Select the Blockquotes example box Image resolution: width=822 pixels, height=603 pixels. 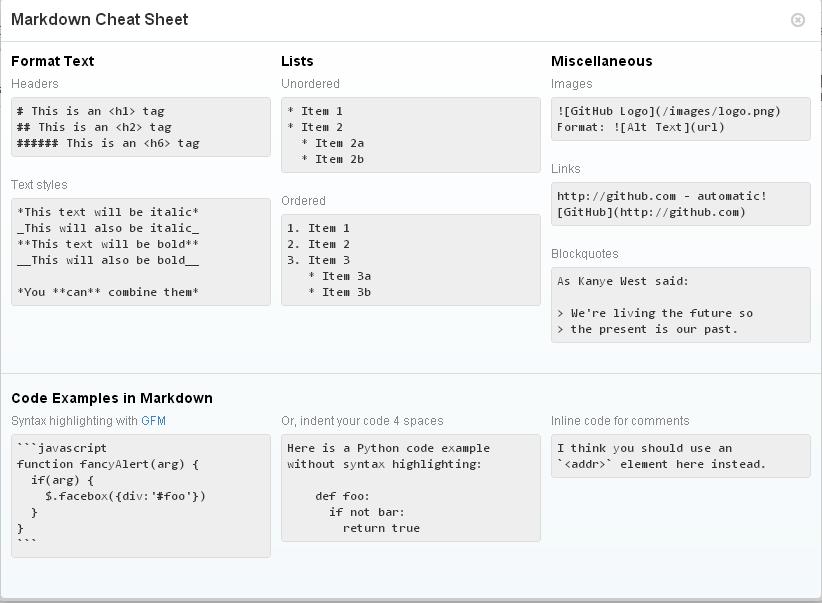(681, 303)
